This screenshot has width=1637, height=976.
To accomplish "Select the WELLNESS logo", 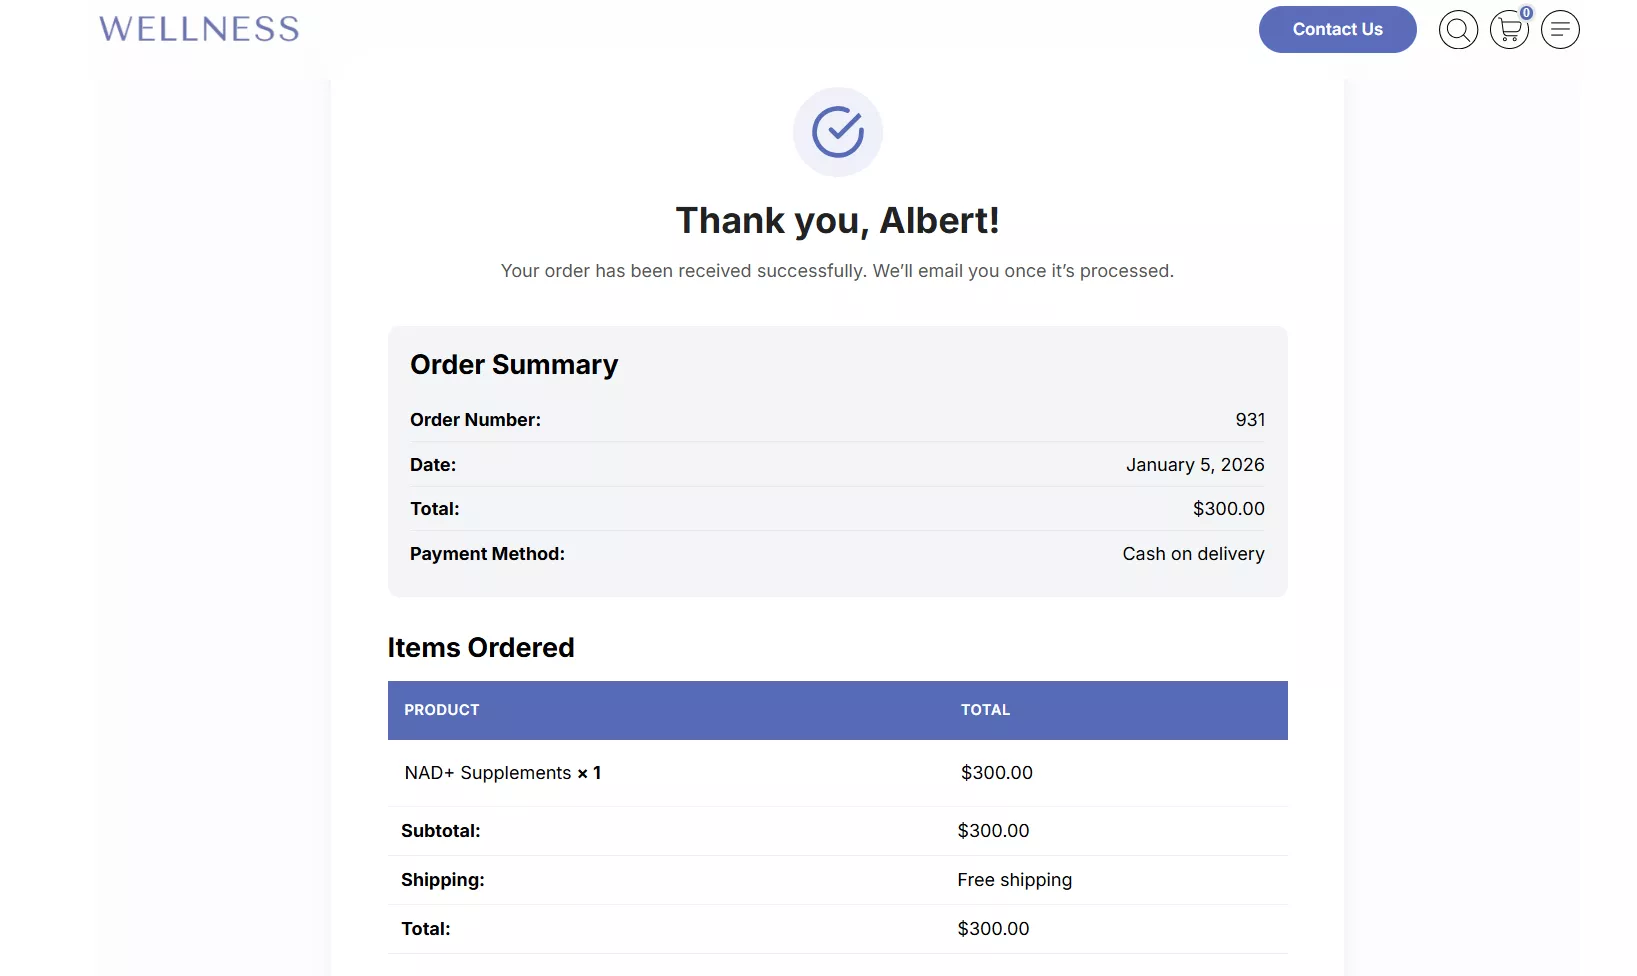I will click(198, 28).
